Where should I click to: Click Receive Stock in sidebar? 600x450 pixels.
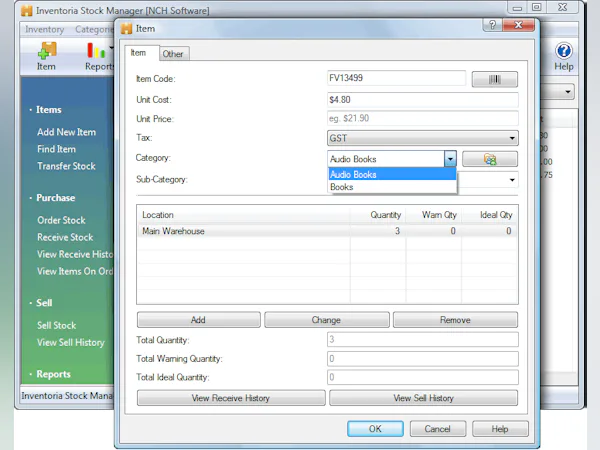[65, 237]
